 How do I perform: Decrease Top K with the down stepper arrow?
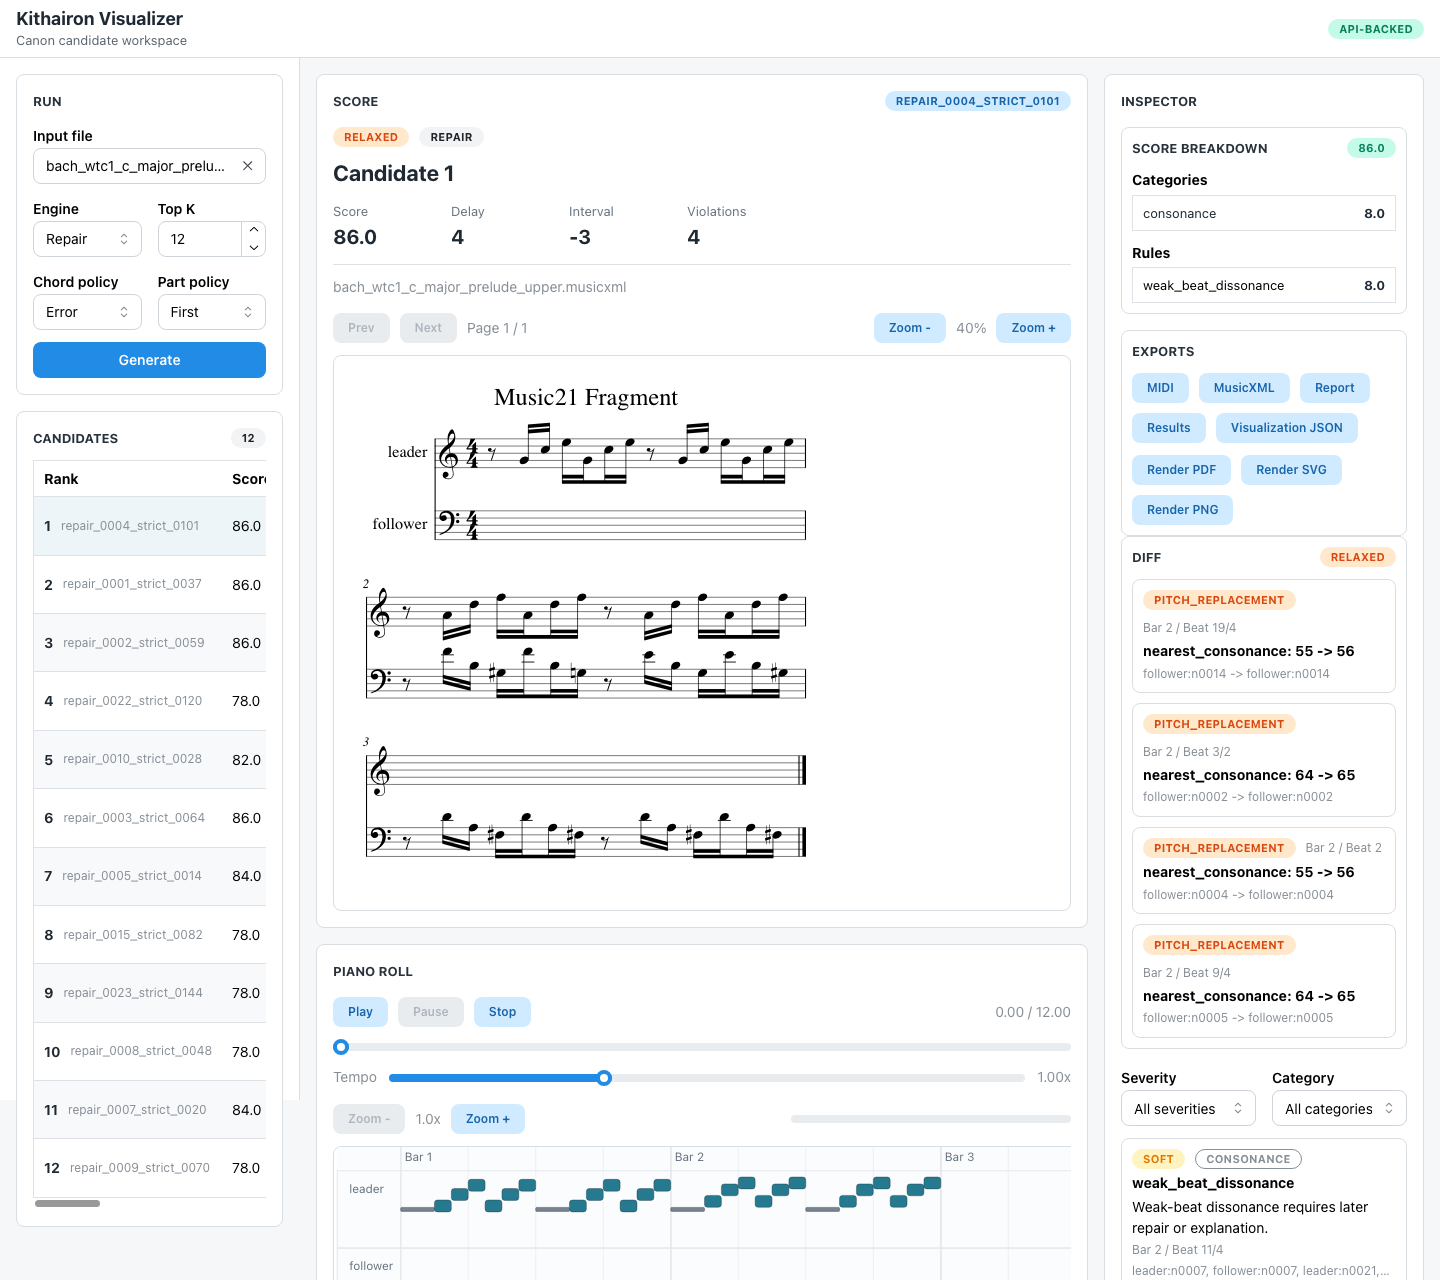click(254, 248)
